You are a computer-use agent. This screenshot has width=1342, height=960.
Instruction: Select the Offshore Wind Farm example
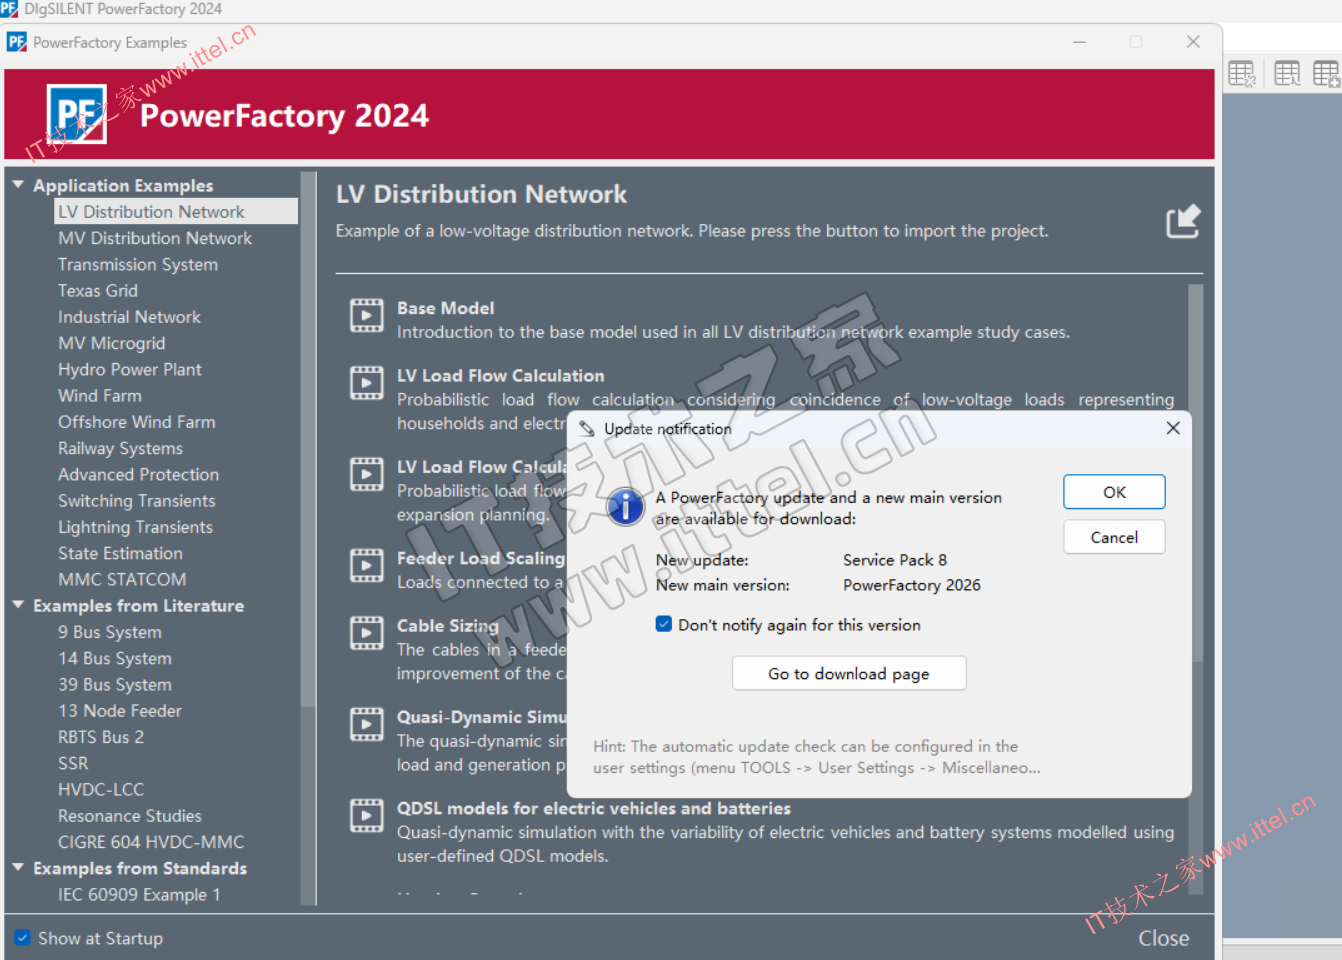click(136, 422)
